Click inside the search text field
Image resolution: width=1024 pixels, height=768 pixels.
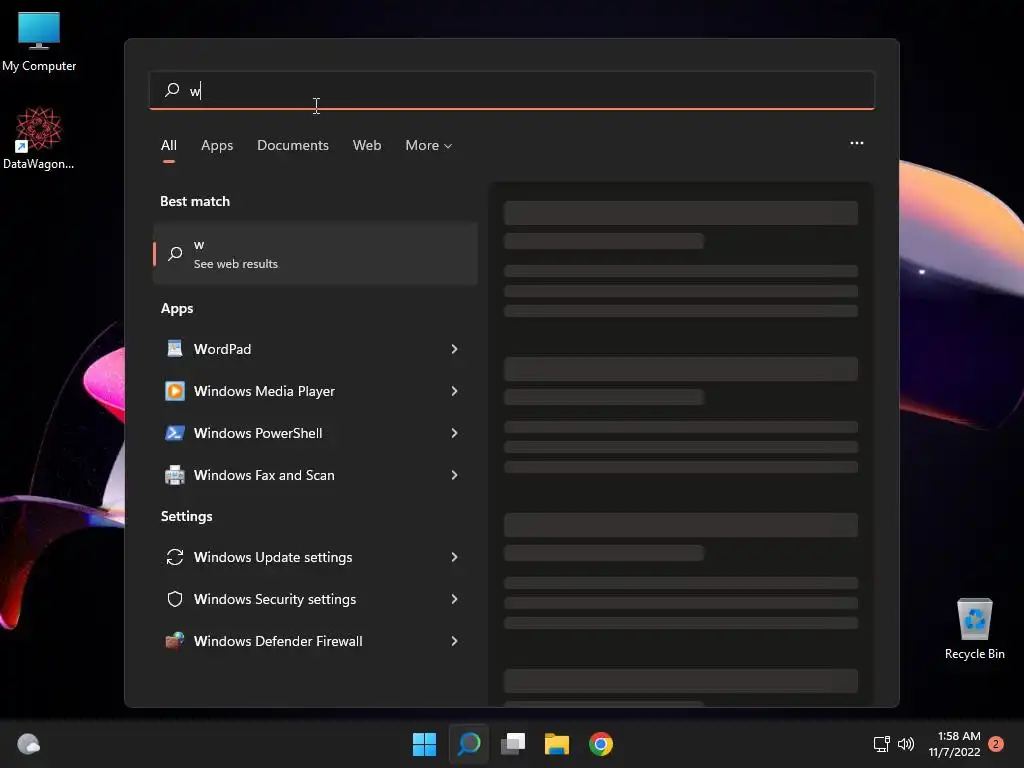pyautogui.click(x=512, y=90)
